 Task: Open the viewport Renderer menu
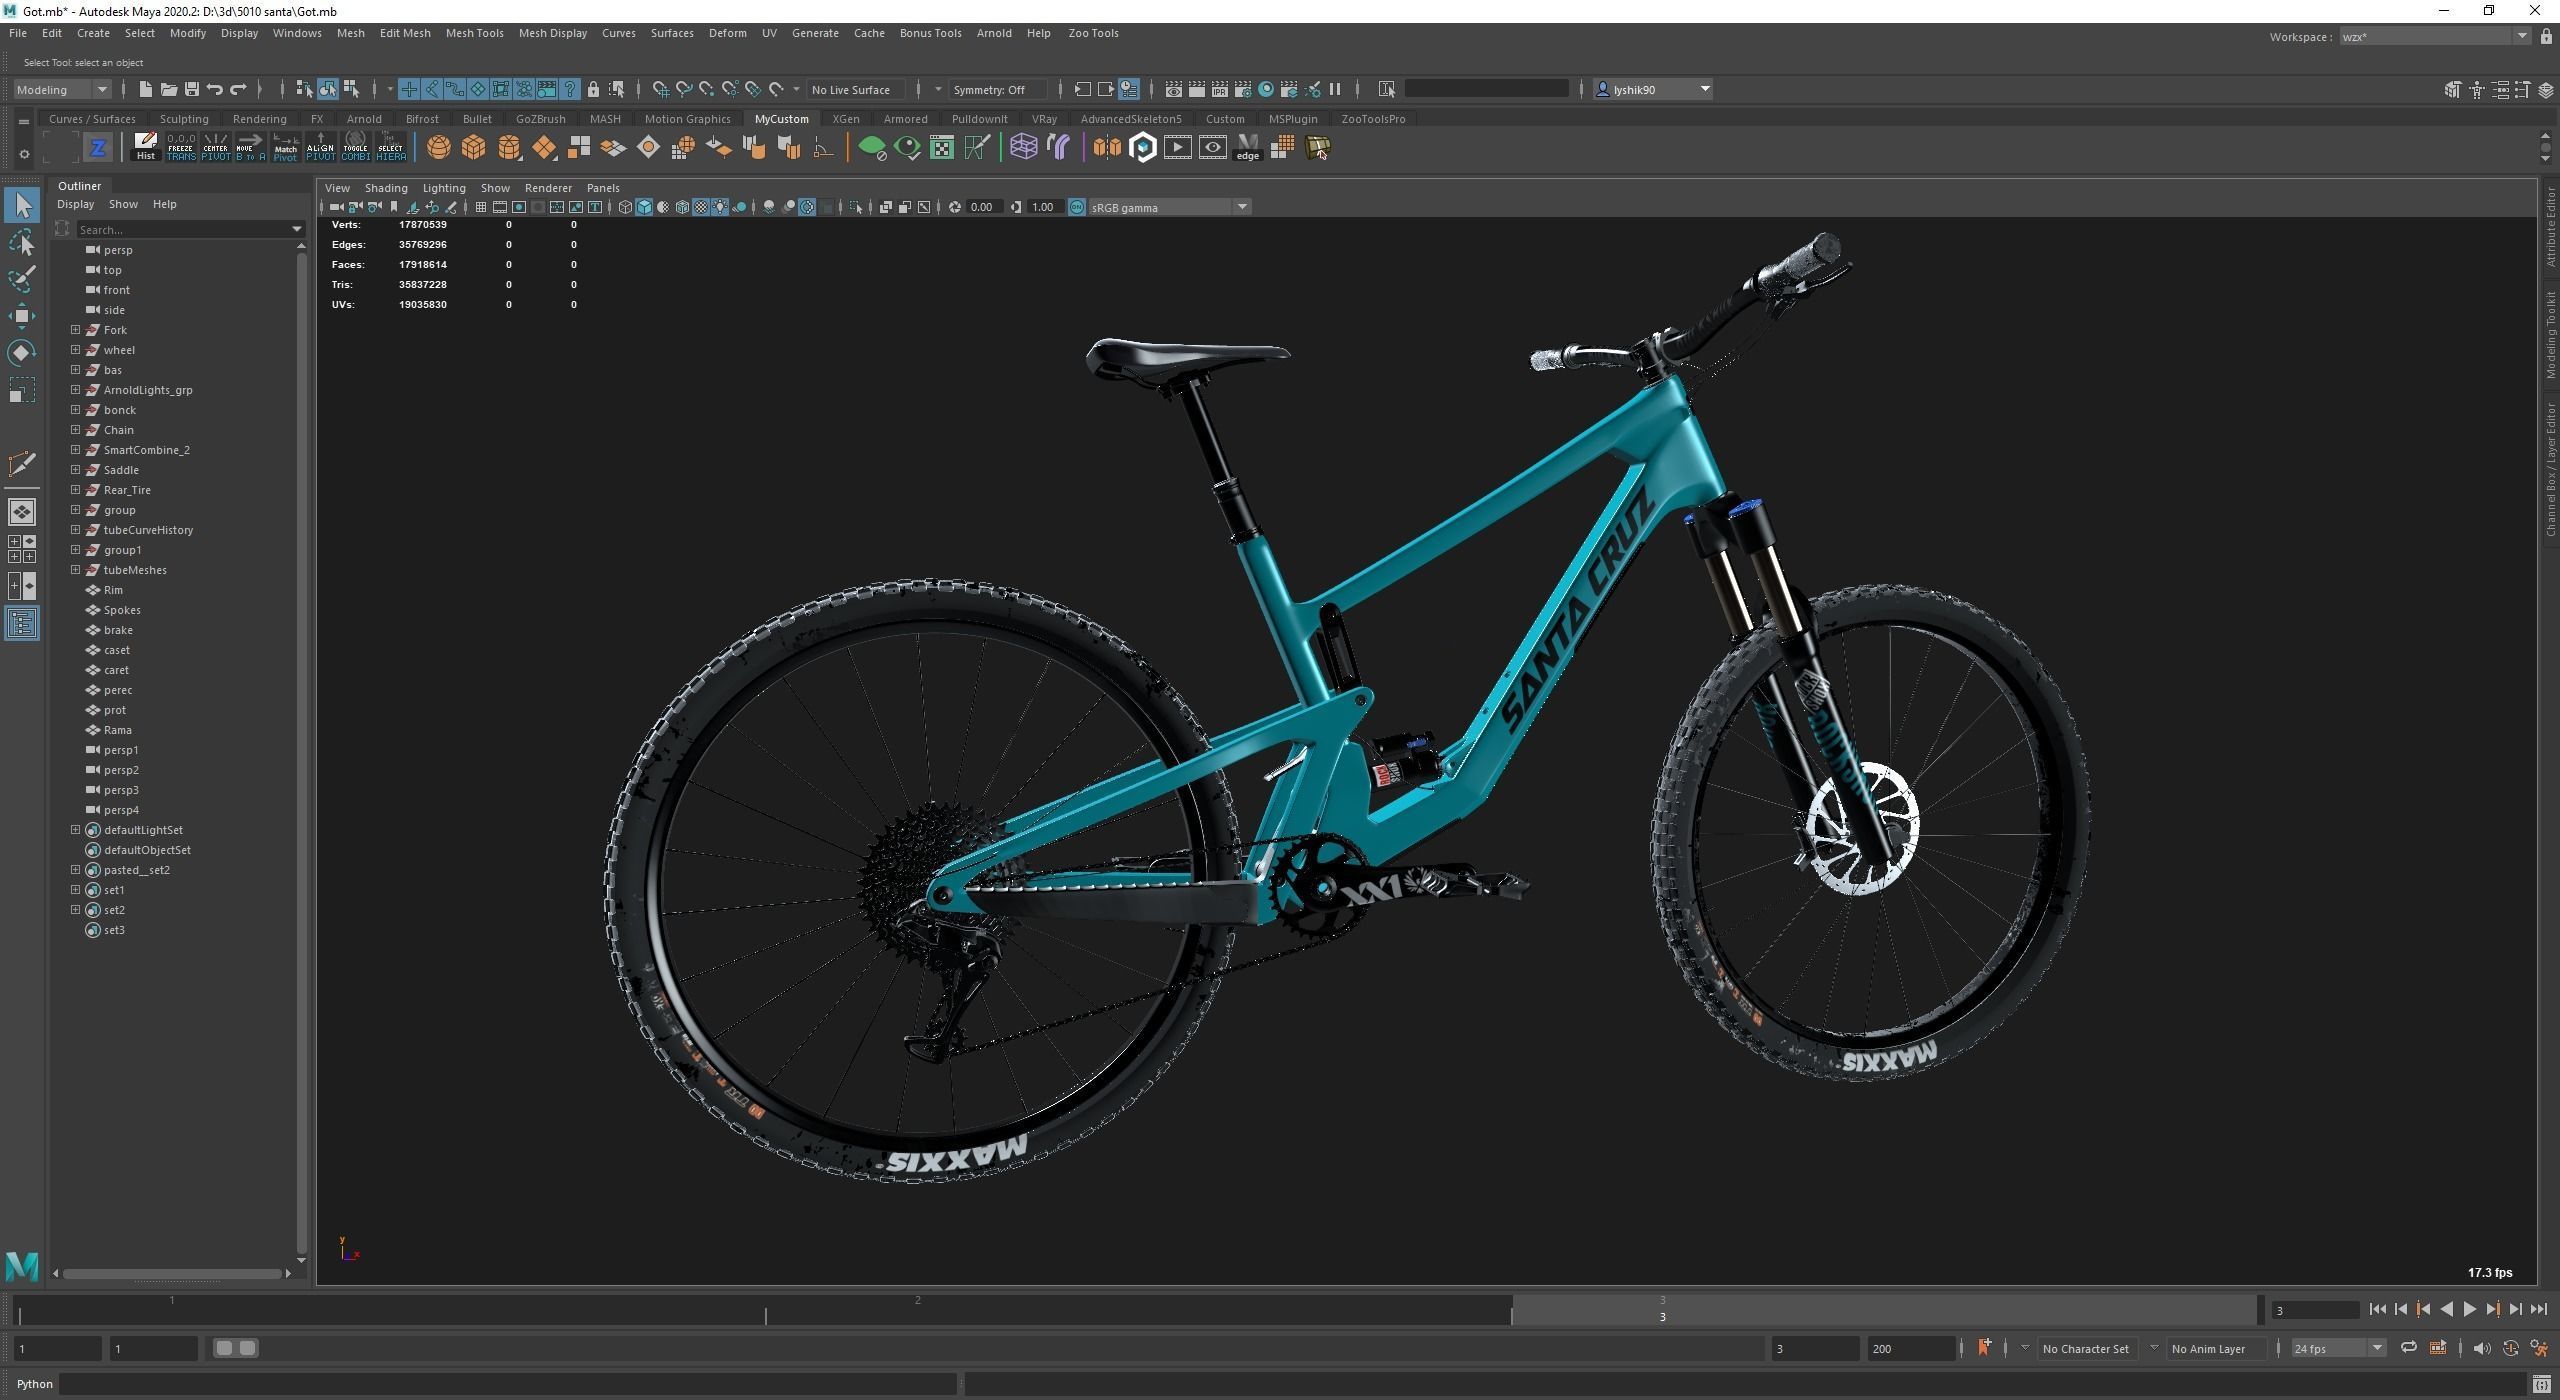548,188
